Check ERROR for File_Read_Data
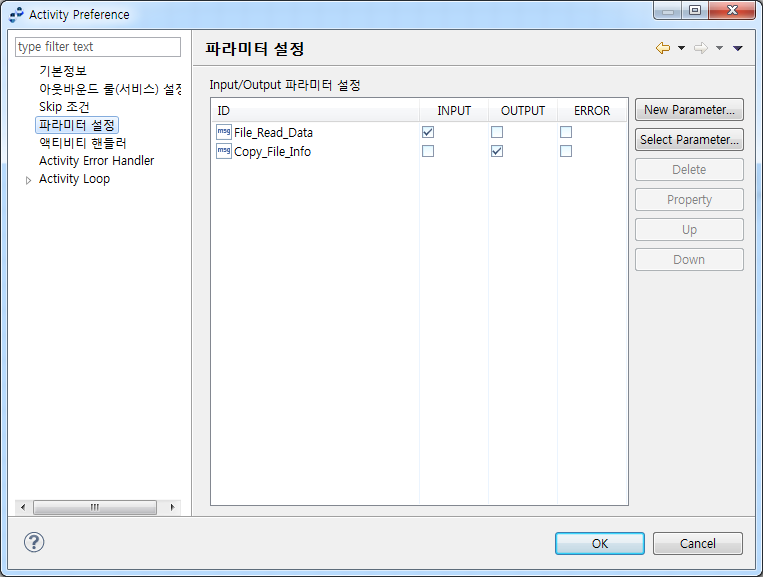Image resolution: width=763 pixels, height=577 pixels. [566, 132]
